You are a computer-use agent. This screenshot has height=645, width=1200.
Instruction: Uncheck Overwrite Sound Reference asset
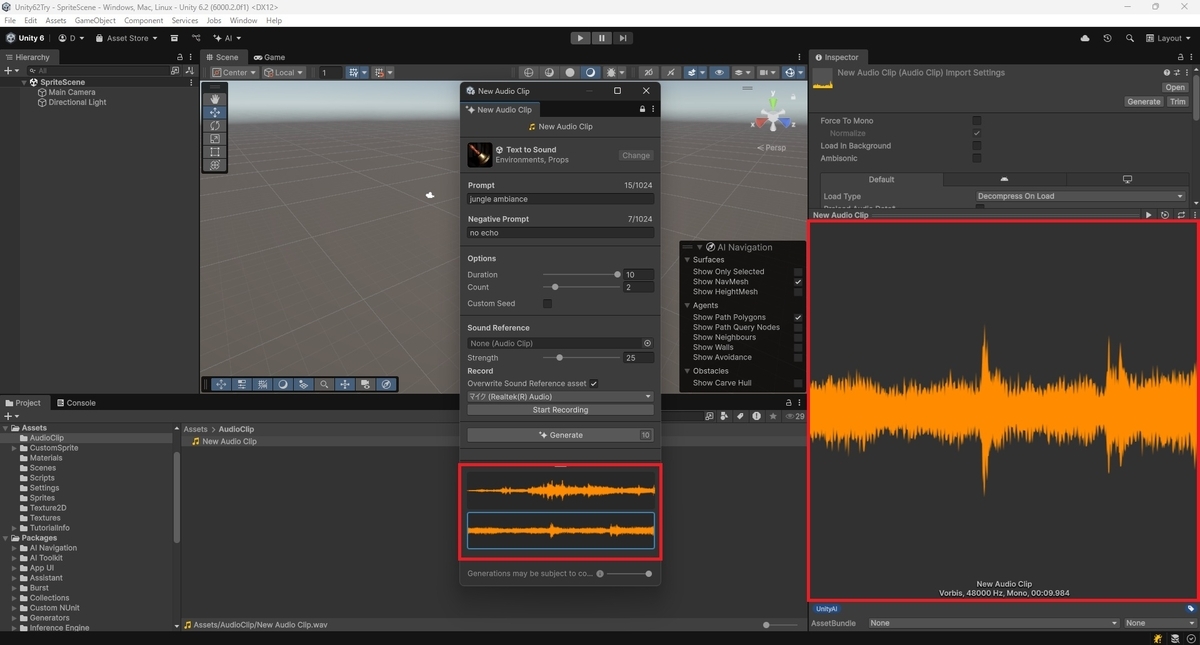tap(594, 383)
